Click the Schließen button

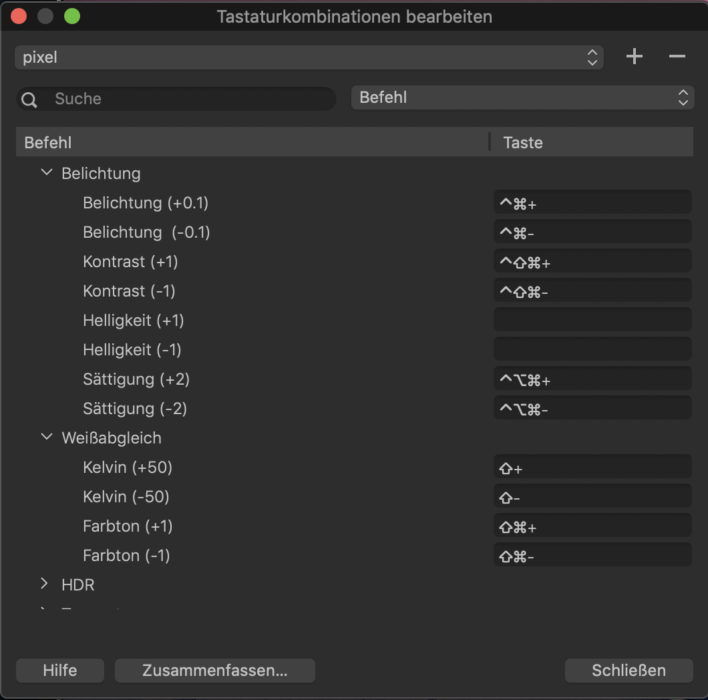(x=629, y=670)
